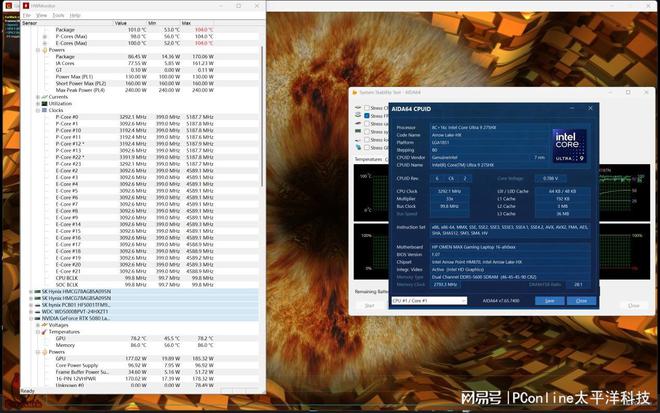Click the drive icon beside WDC WD5000BPVT
The image size is (660, 413).
coord(37,312)
